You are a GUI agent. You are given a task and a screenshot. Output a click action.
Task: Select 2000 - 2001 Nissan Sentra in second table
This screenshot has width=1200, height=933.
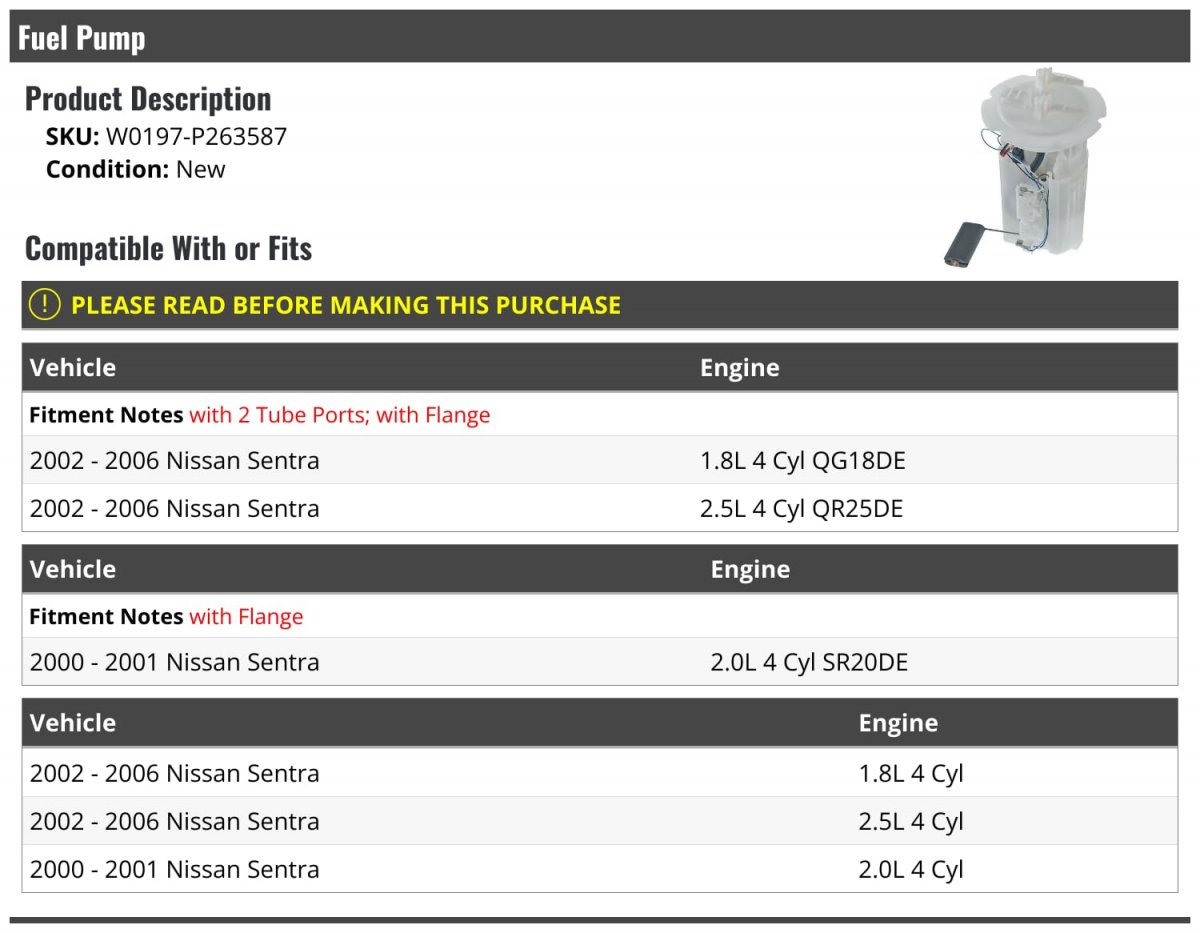coord(175,662)
